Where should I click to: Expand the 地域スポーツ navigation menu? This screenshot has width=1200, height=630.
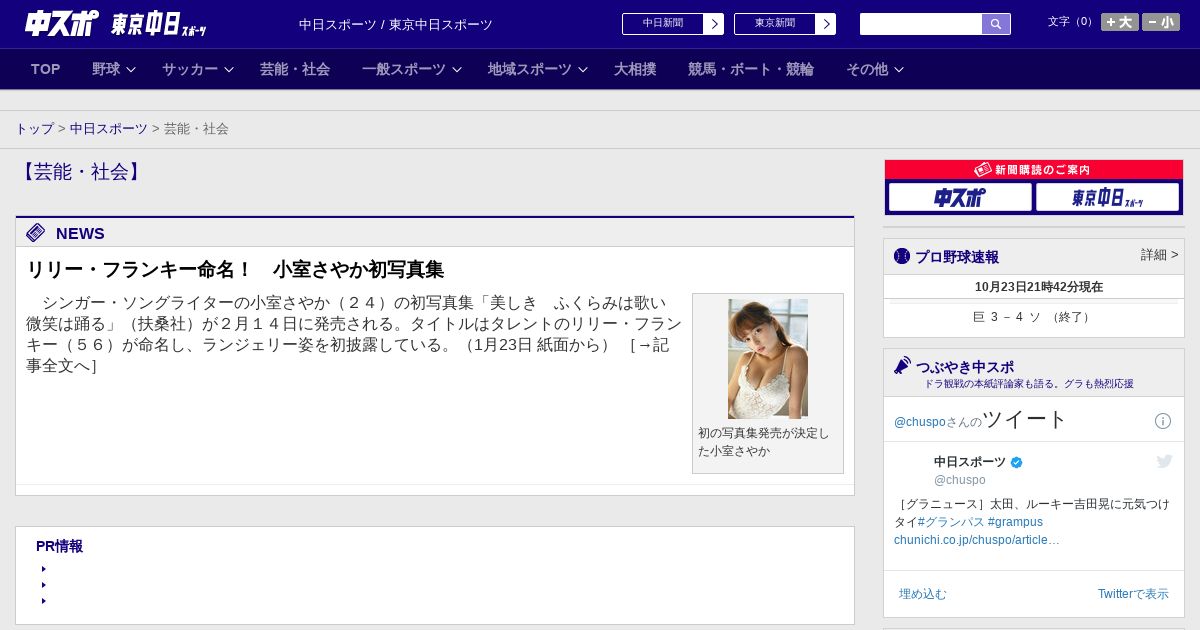pyautogui.click(x=538, y=69)
